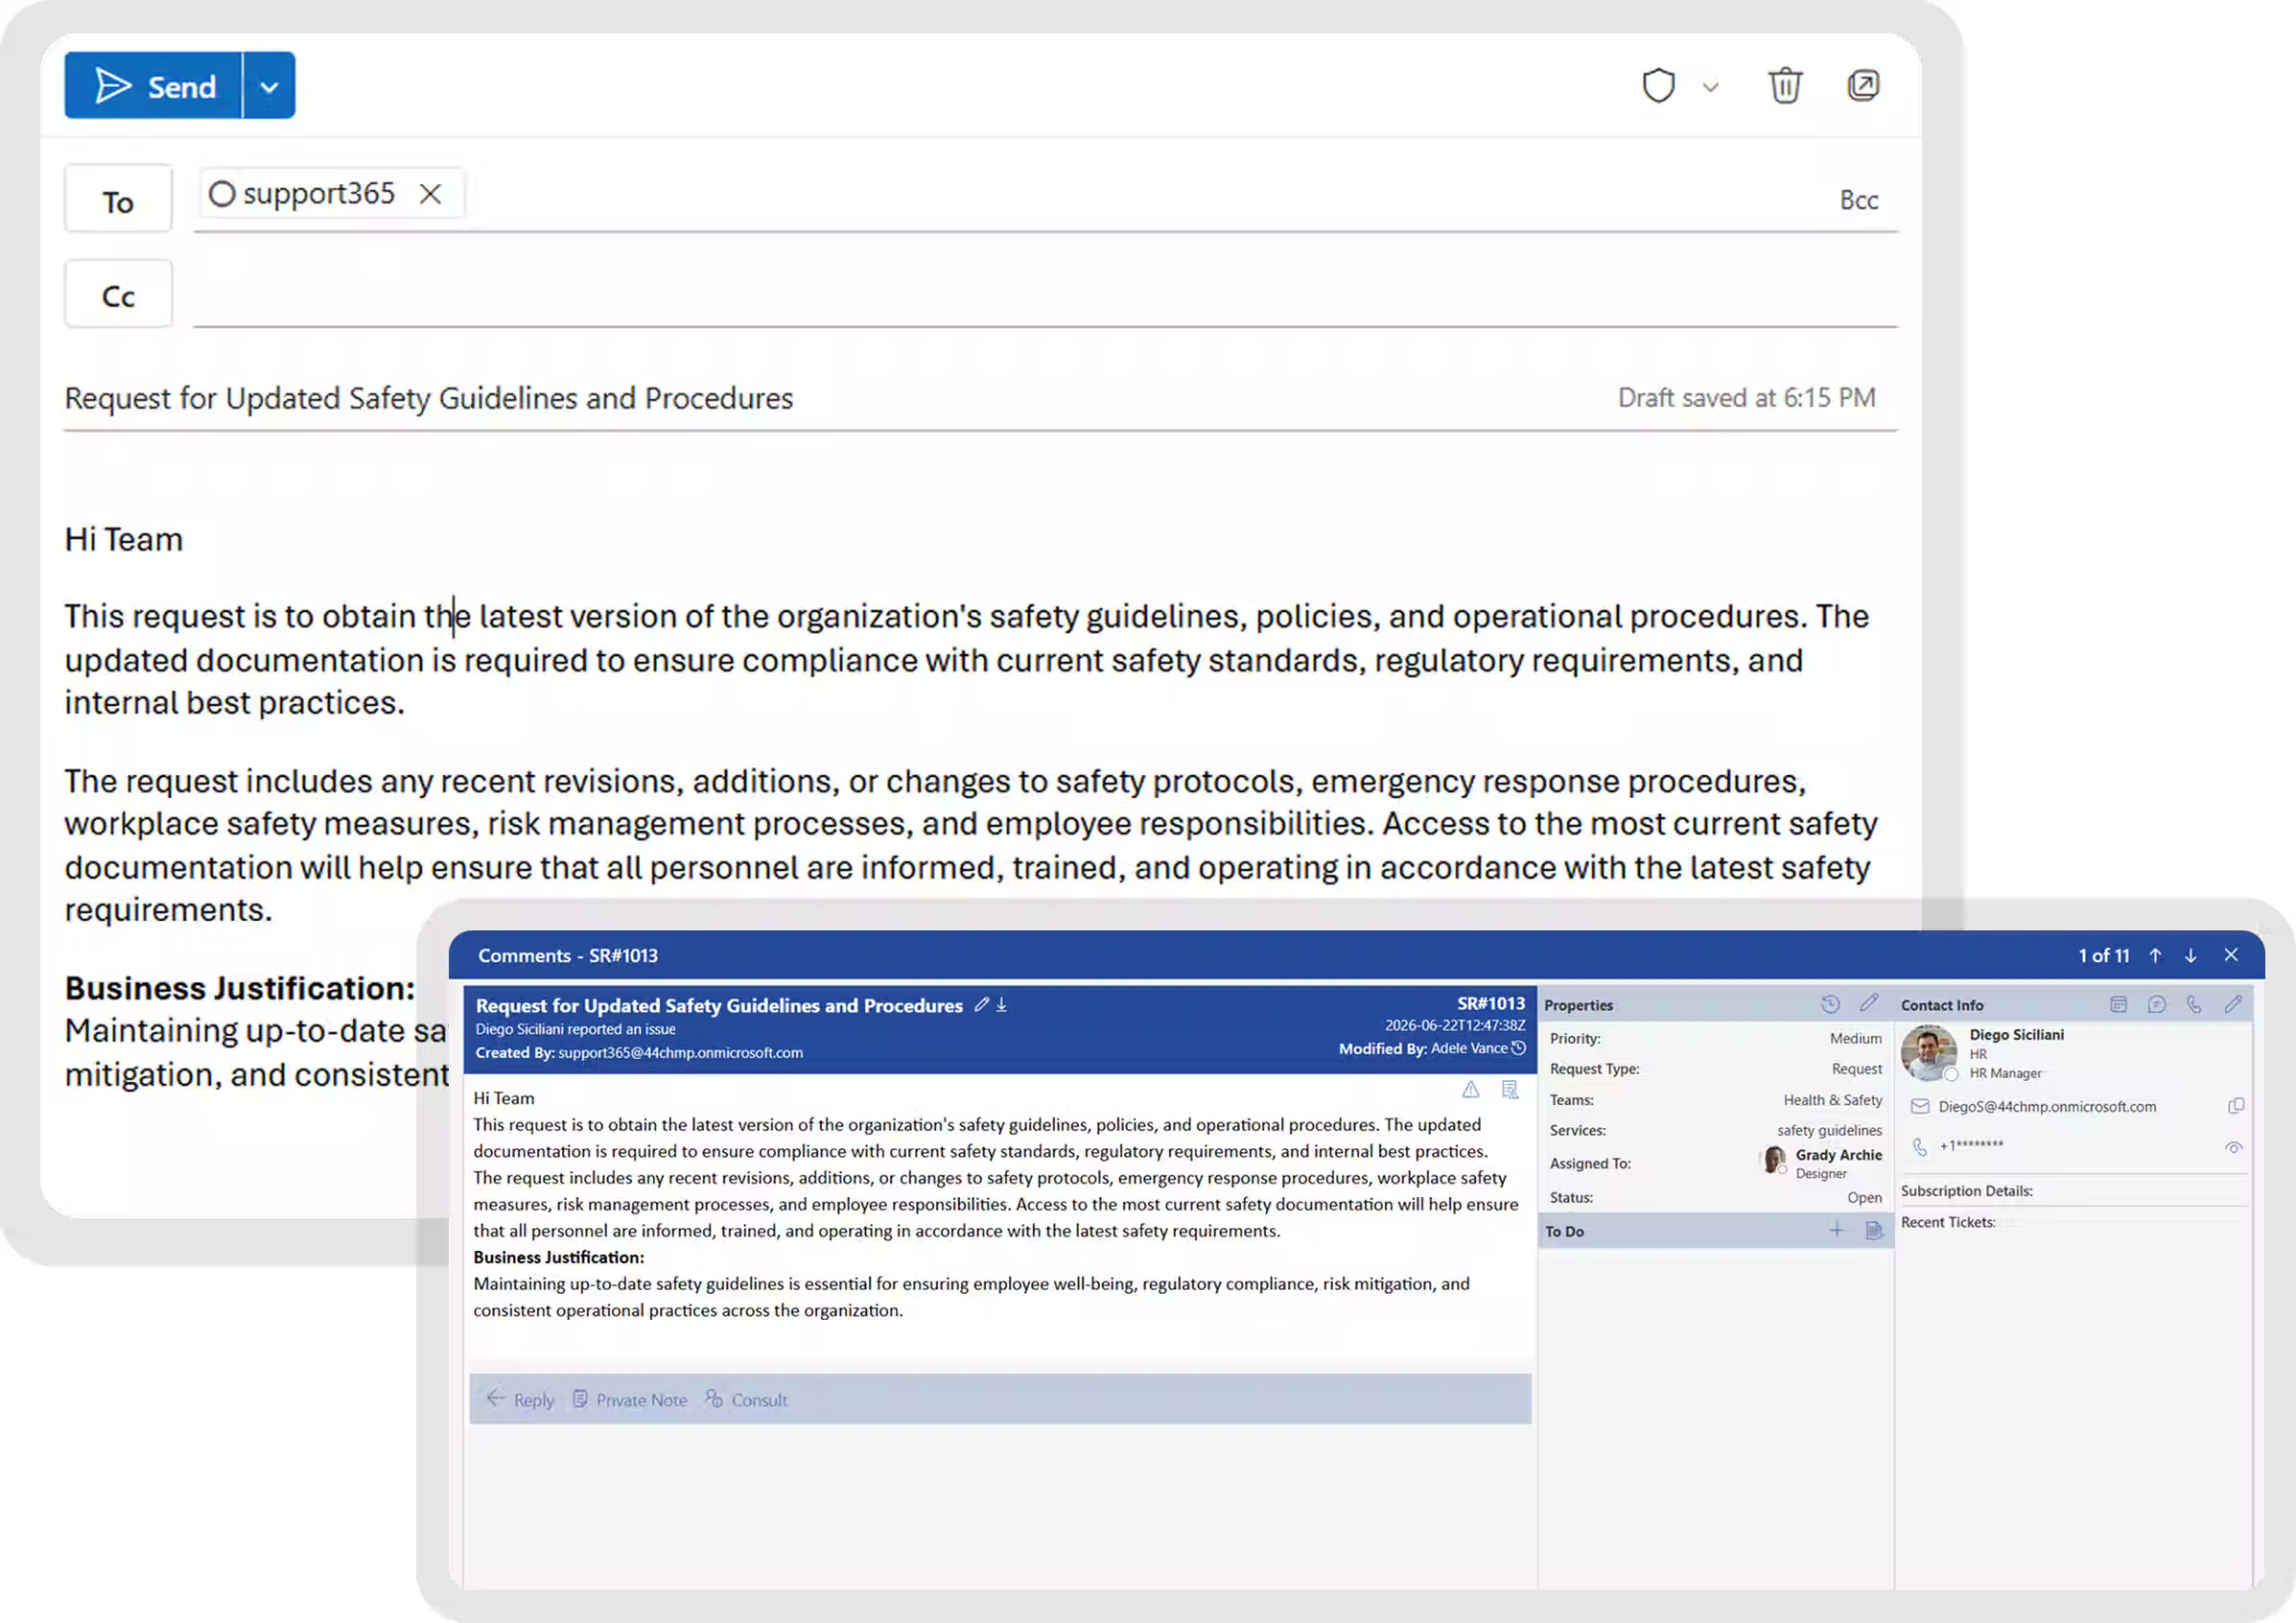Click the Priority value Medium
This screenshot has width=2296, height=1623.
1855,1038
